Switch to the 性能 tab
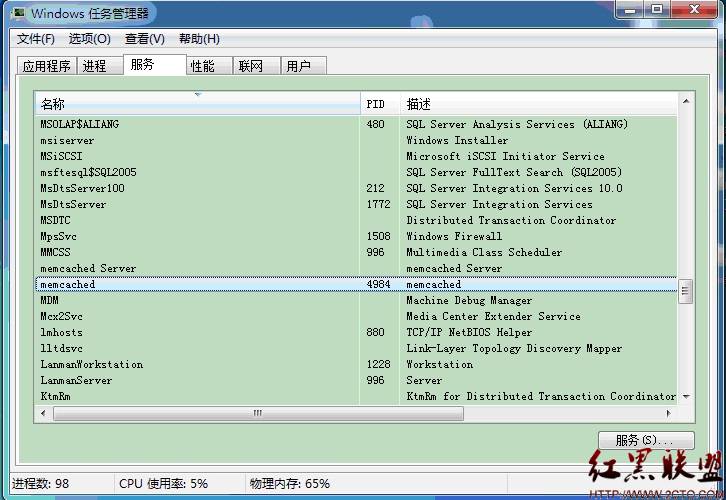This screenshot has width=726, height=500. 209,66
